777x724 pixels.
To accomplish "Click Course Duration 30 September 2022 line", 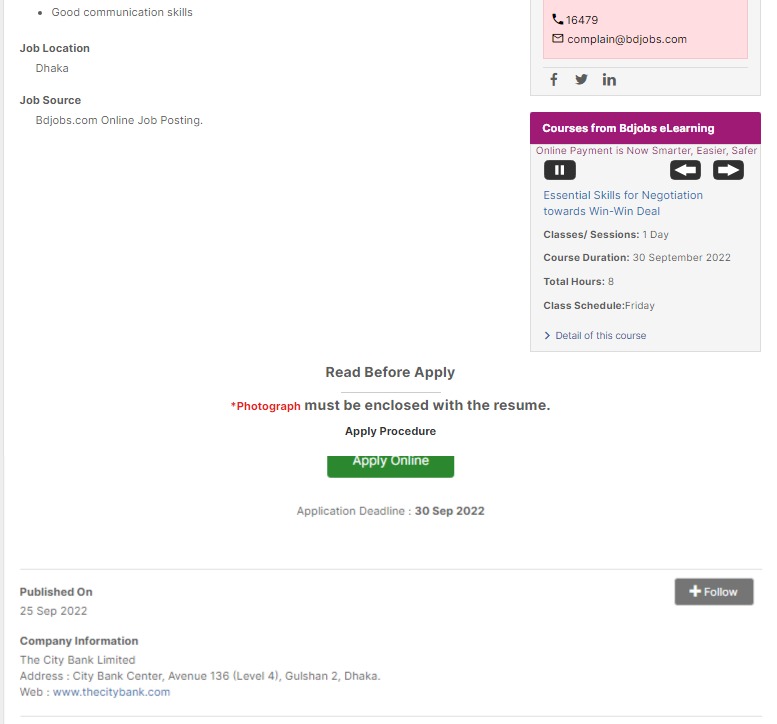I will coord(637,258).
